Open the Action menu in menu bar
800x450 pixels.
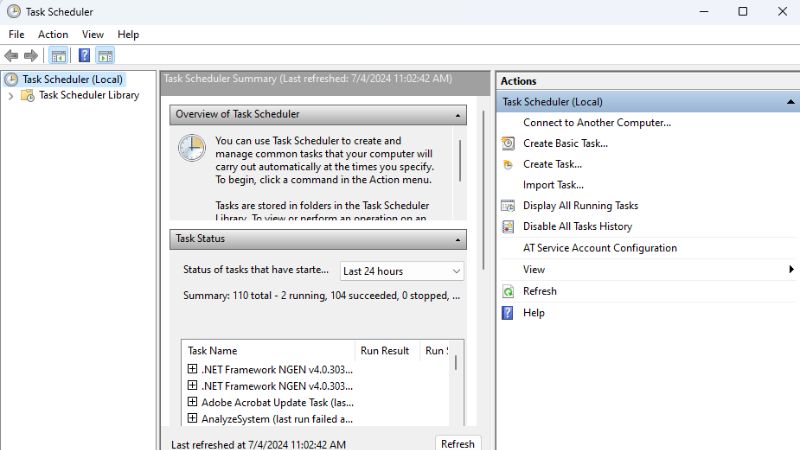coord(53,34)
